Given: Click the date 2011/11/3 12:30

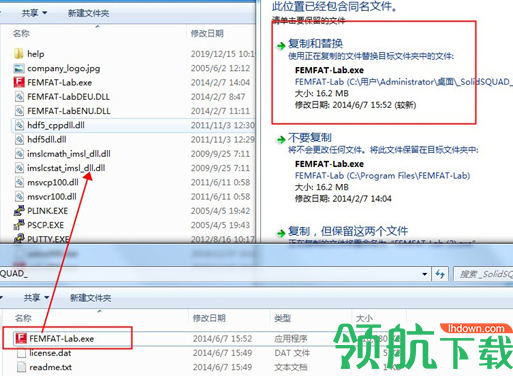Looking at the screenshot, I should click(x=222, y=125).
